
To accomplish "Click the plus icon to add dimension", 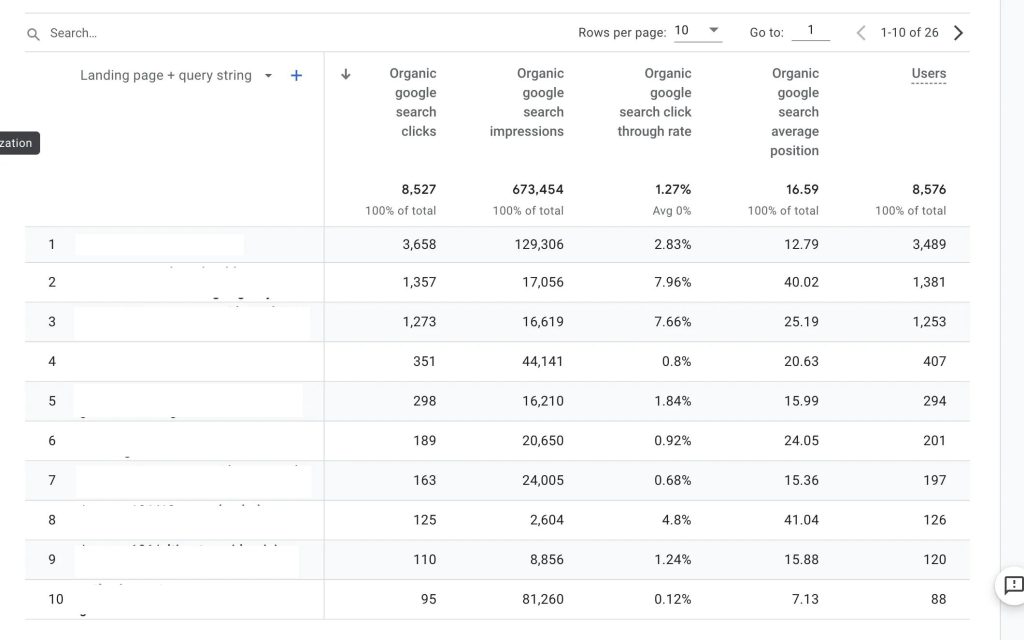I will click(x=296, y=75).
